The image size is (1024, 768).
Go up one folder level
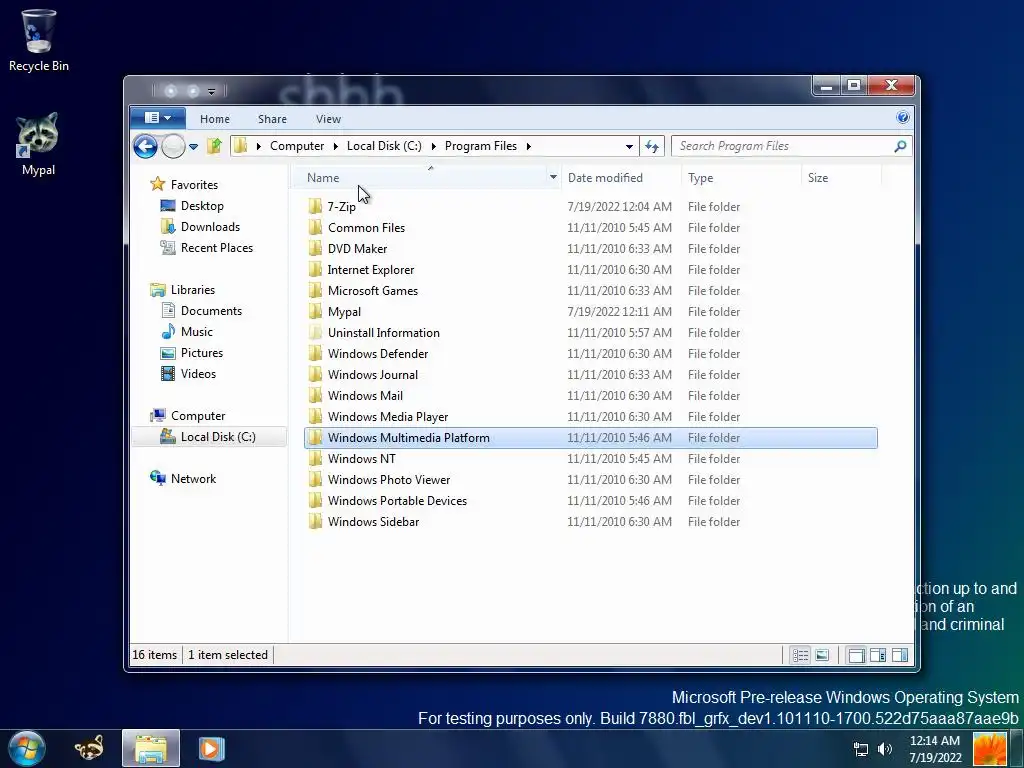tap(214, 146)
